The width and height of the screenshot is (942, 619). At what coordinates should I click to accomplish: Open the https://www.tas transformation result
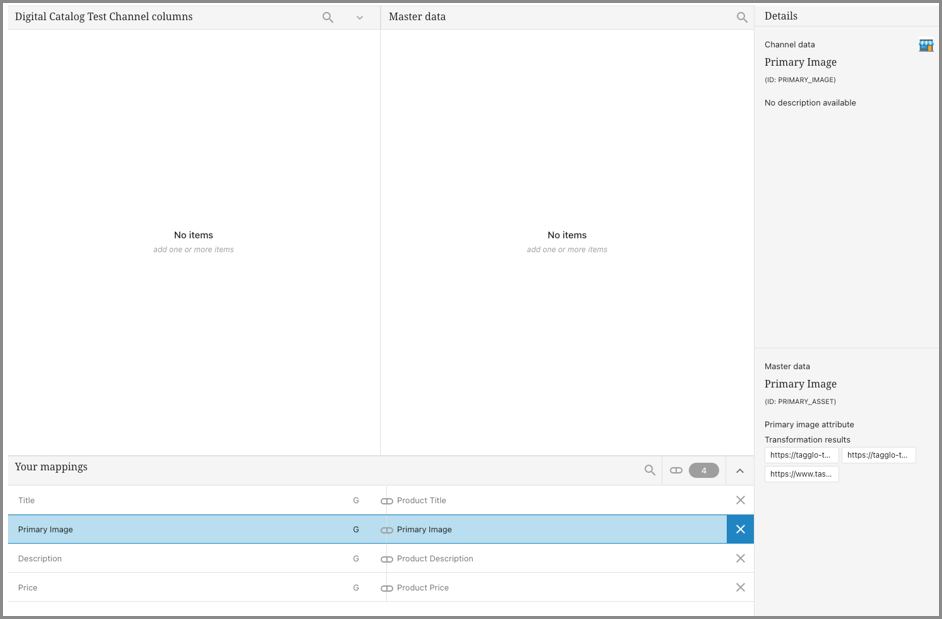click(802, 474)
